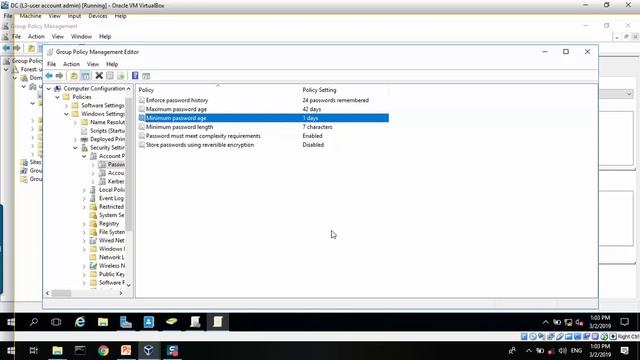Click the blue Help icon in editor toolbar
Screen dimensions: 640x360
coord(135,76)
